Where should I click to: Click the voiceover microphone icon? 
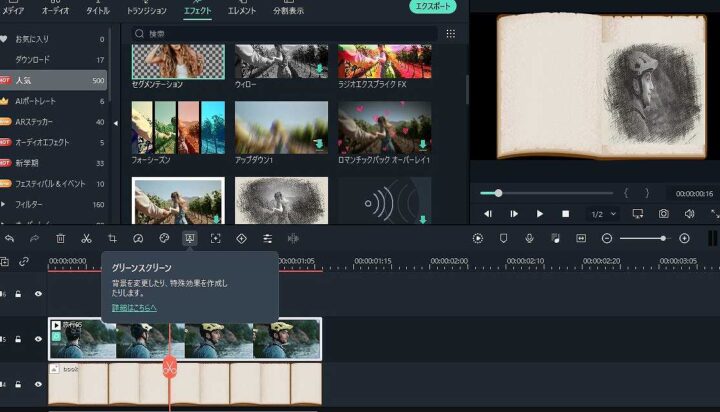pyautogui.click(x=529, y=238)
